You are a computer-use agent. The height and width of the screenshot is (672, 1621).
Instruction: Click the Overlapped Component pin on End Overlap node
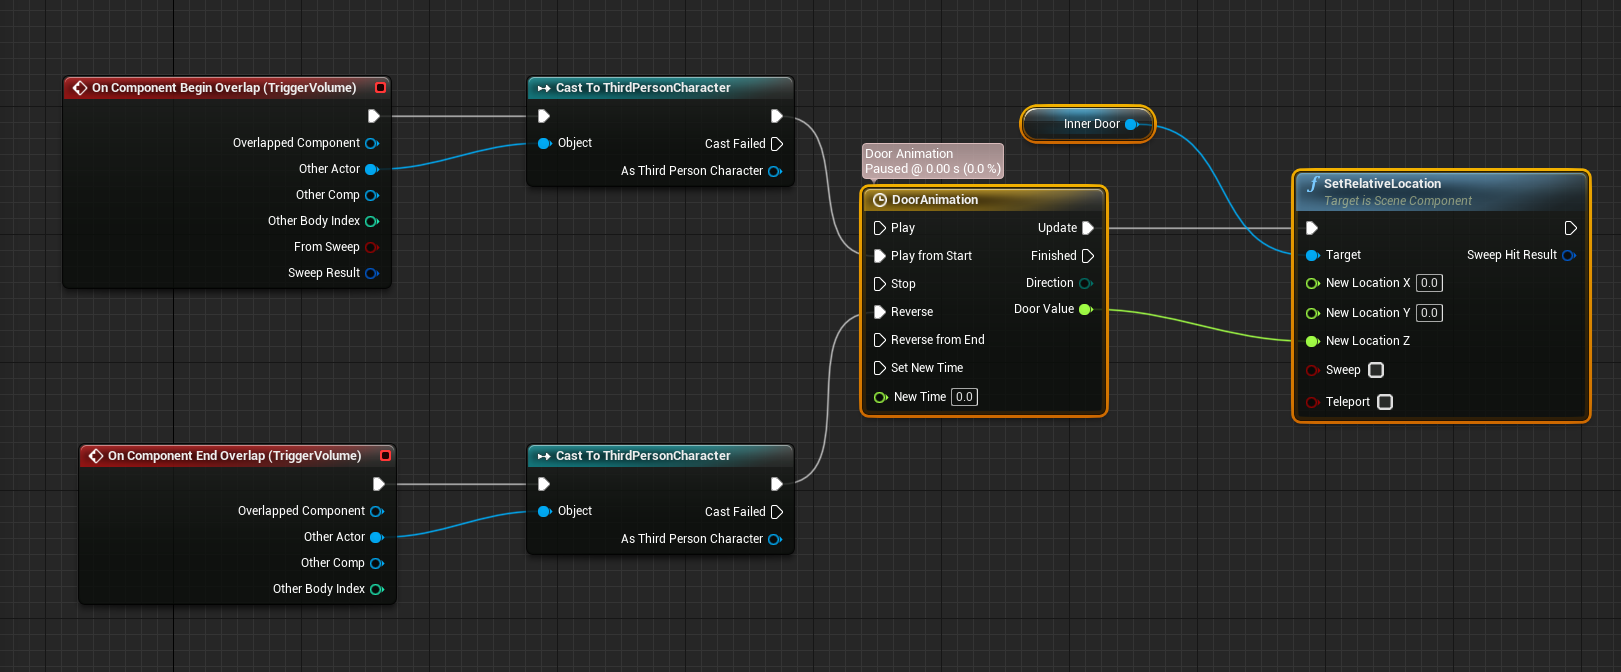[377, 511]
